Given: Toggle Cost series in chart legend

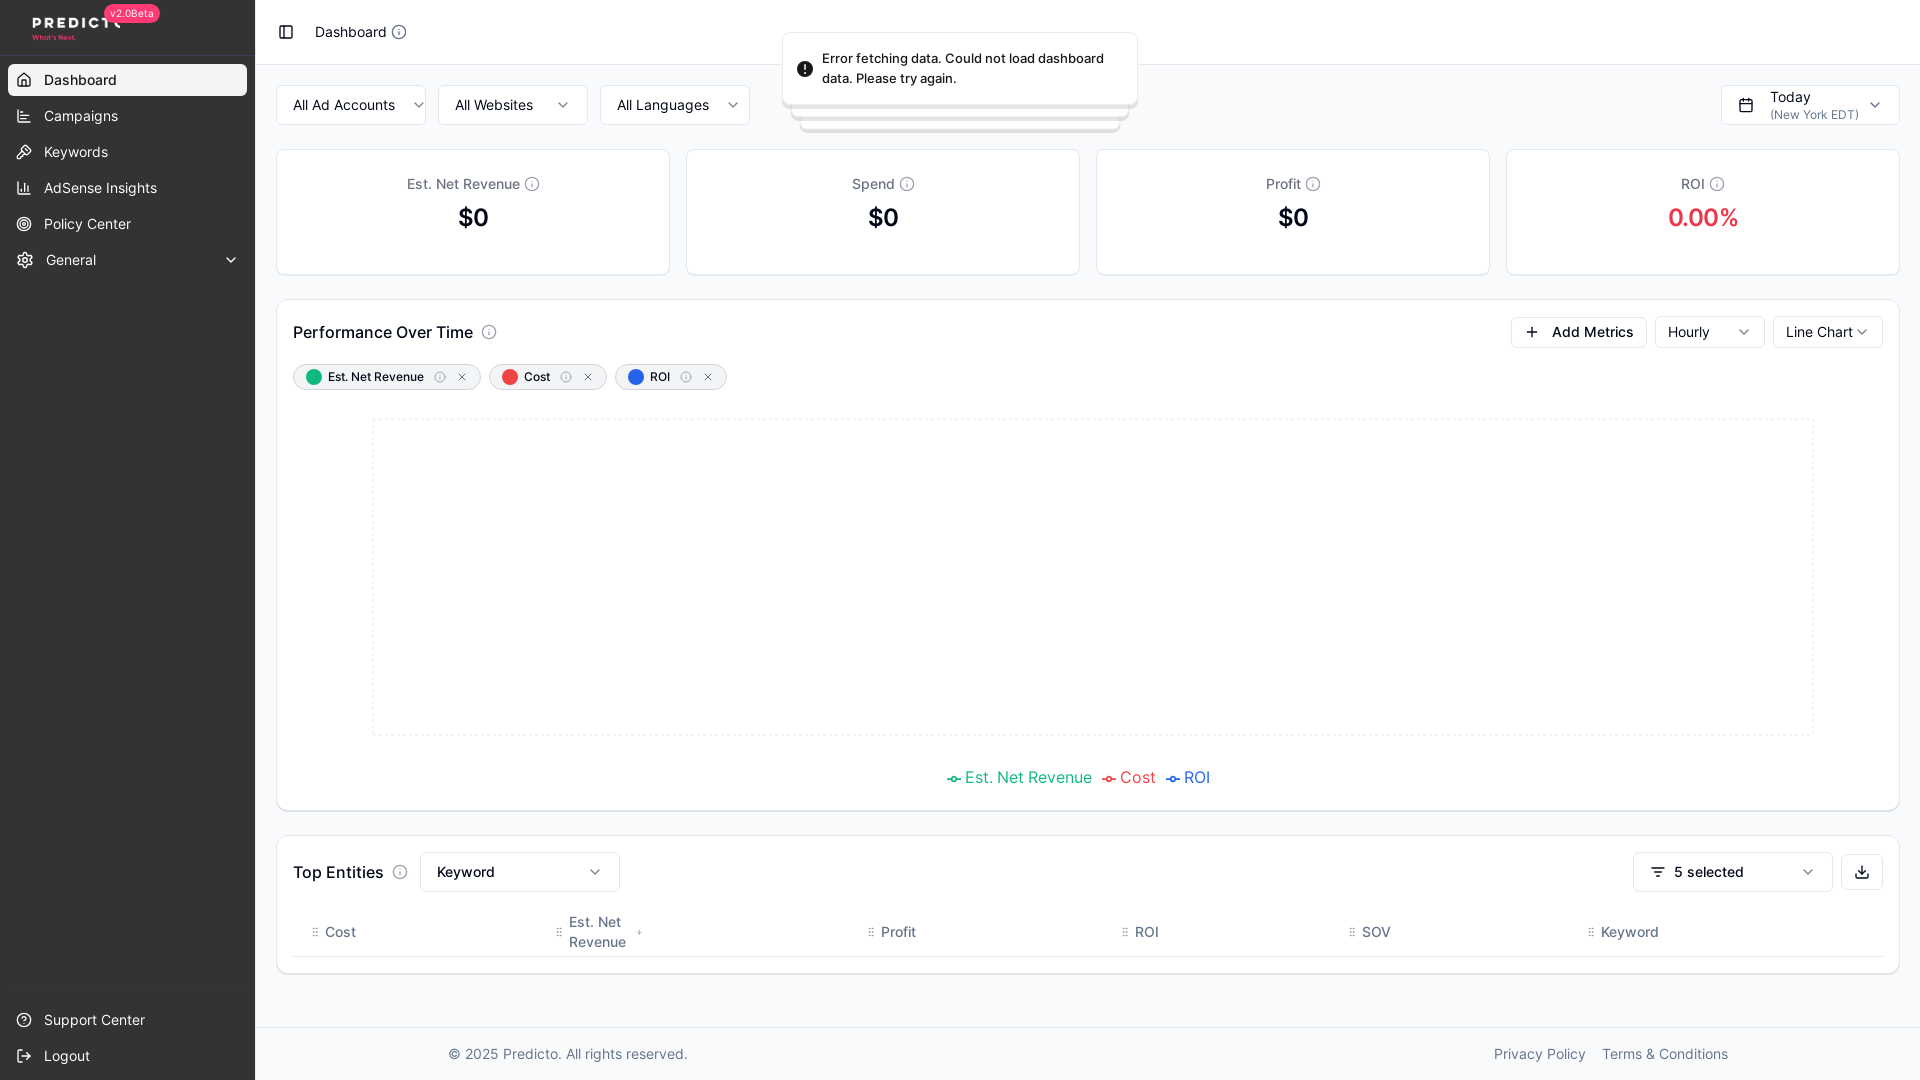Looking at the screenshot, I should 1128,778.
